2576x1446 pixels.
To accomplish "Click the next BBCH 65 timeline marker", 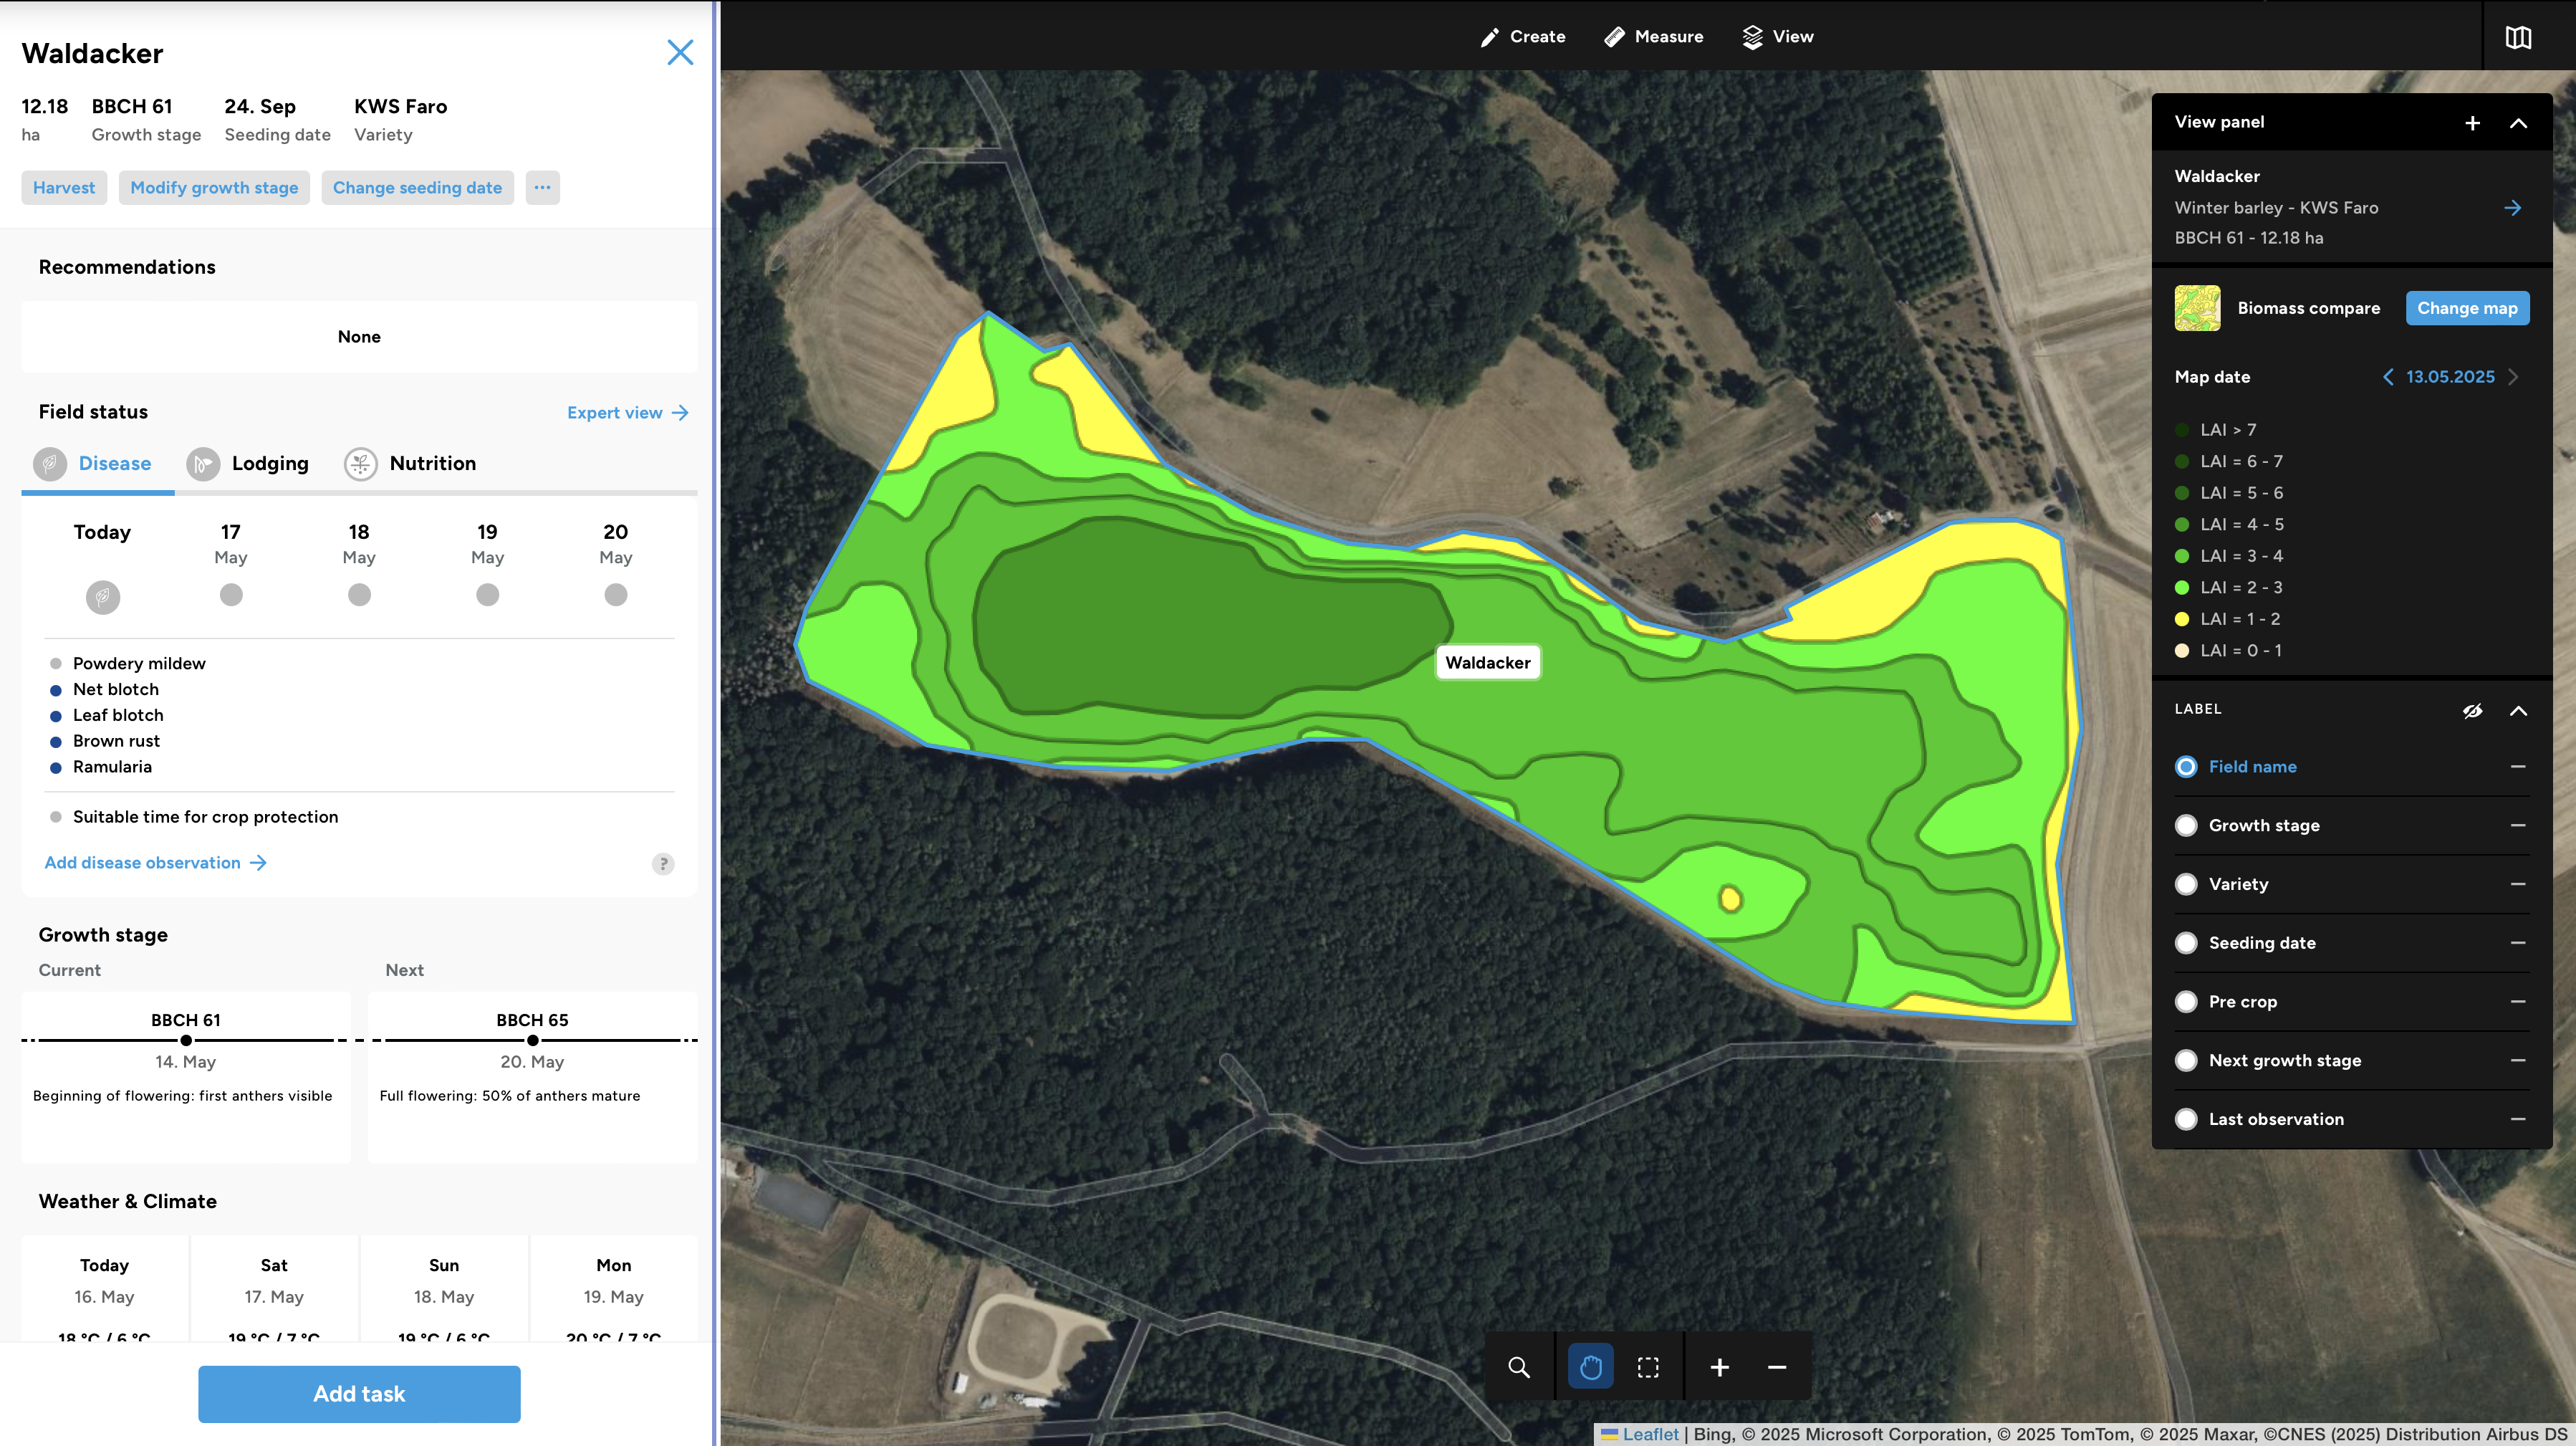I will click(533, 1040).
